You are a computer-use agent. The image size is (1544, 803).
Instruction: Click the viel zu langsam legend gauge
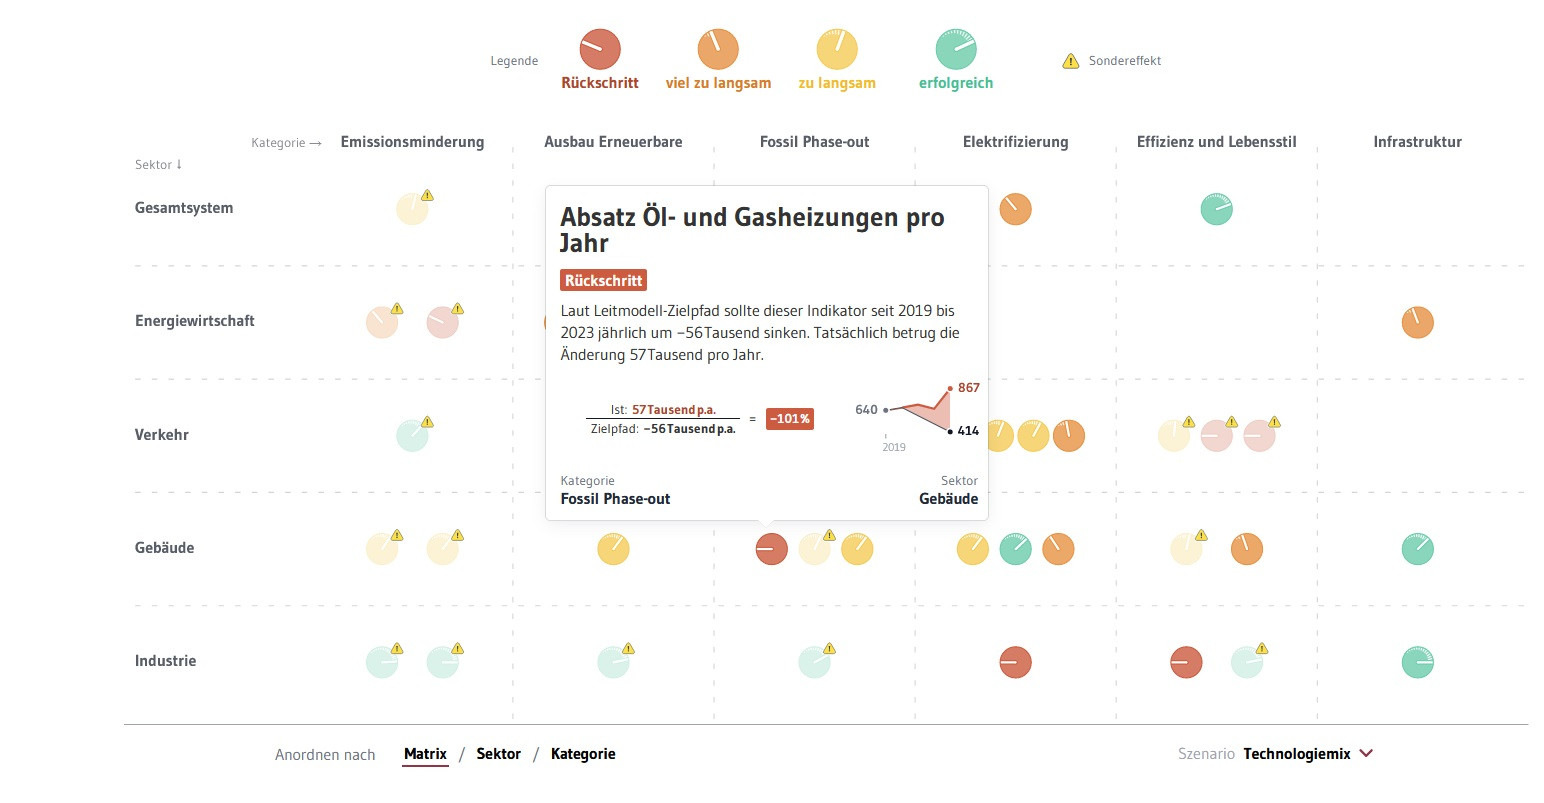click(x=718, y=50)
